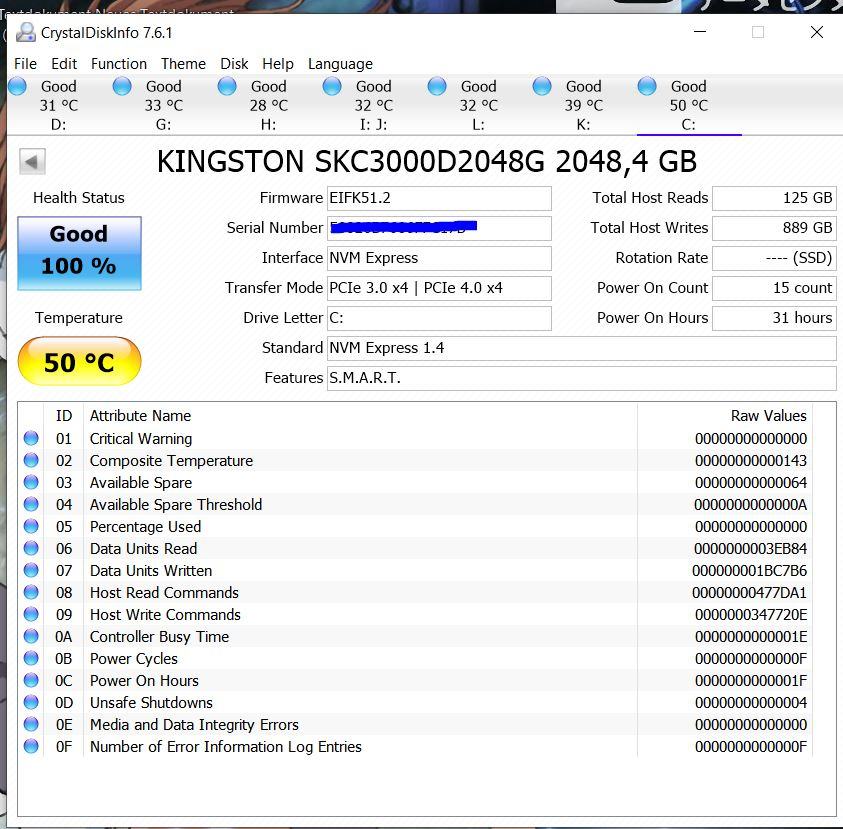
Task: Click status dot for Host Read Commands
Action: tap(31, 592)
